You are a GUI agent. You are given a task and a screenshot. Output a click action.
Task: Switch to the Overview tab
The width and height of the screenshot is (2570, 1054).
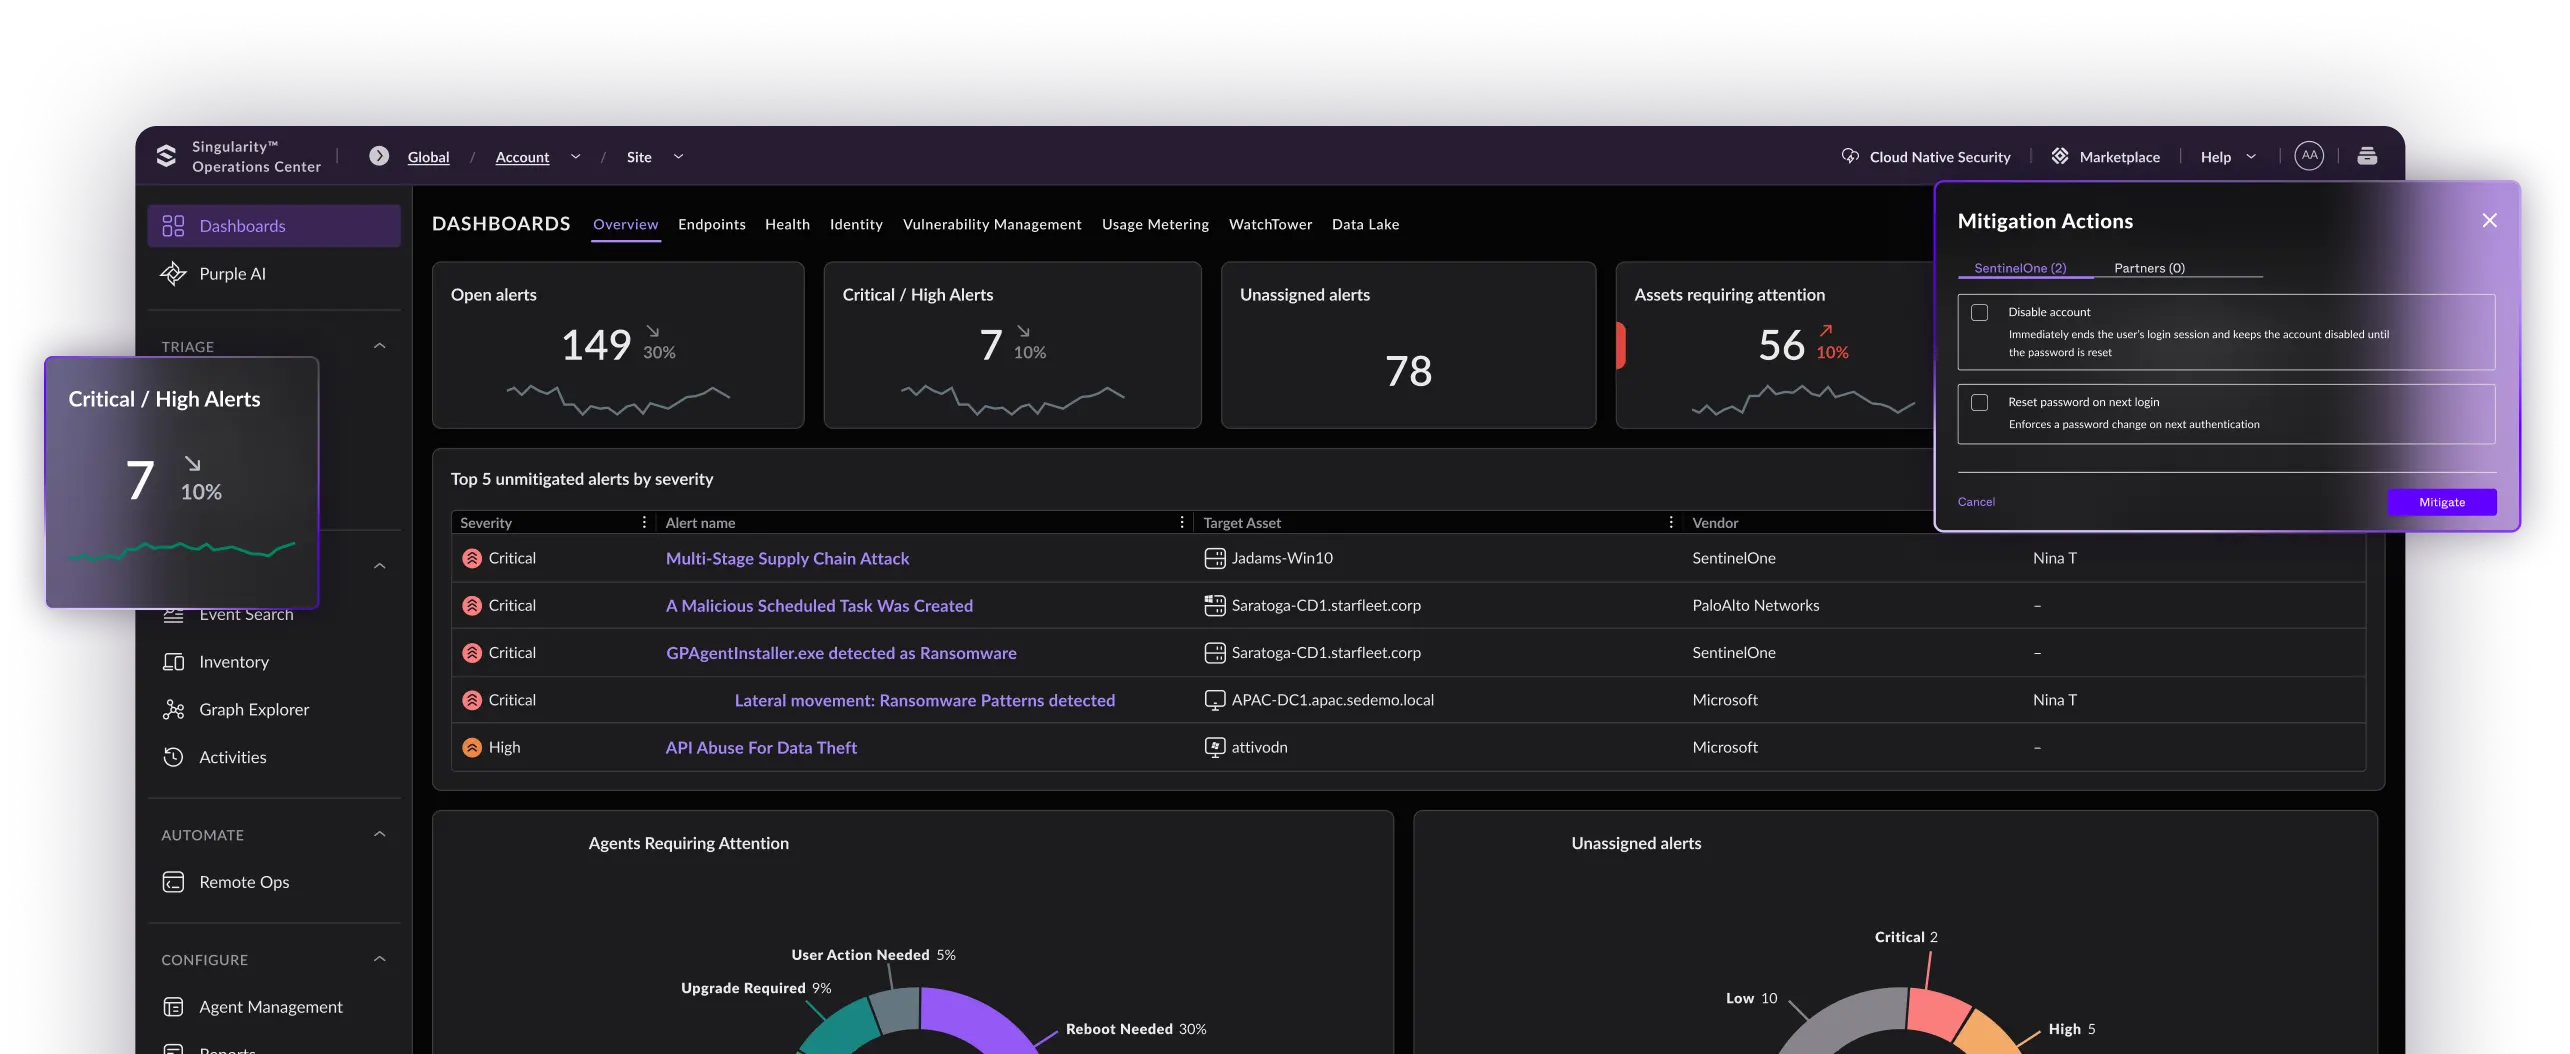coord(625,225)
